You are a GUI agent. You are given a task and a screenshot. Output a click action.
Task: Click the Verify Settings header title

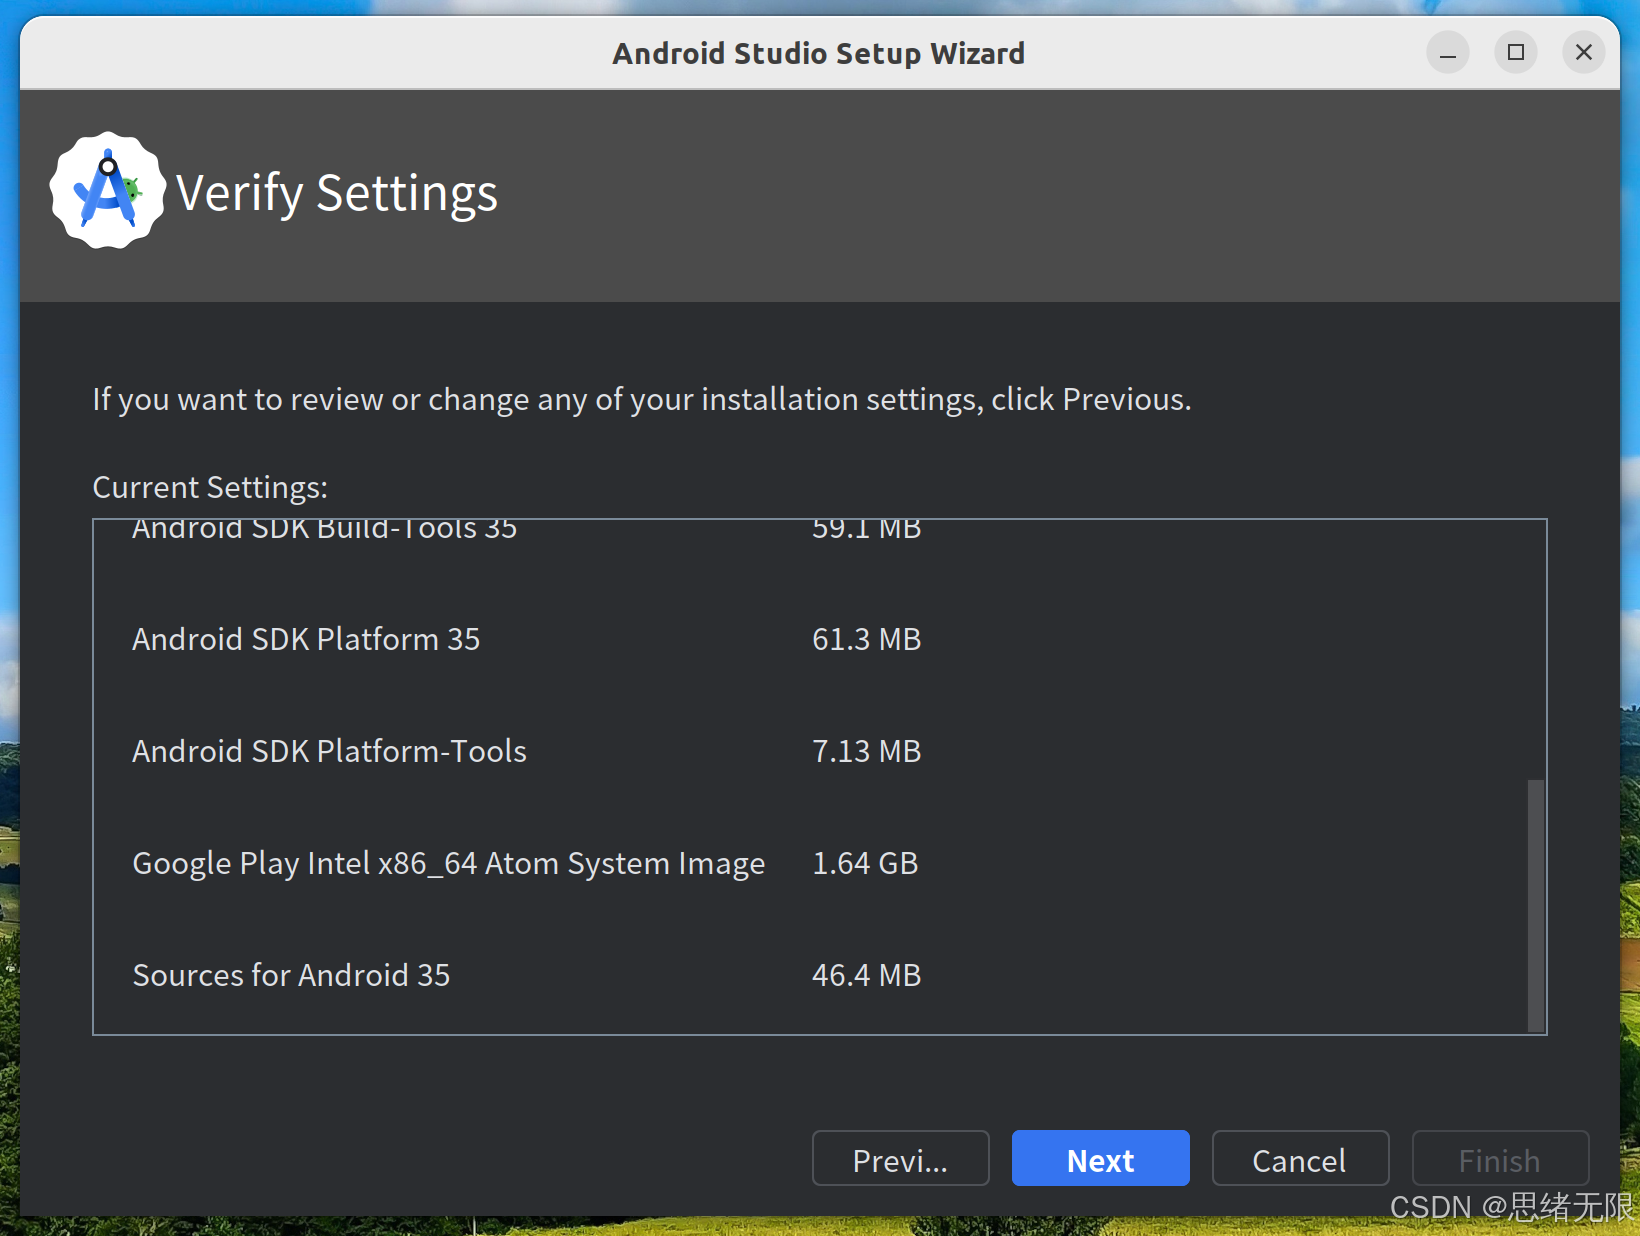point(336,193)
